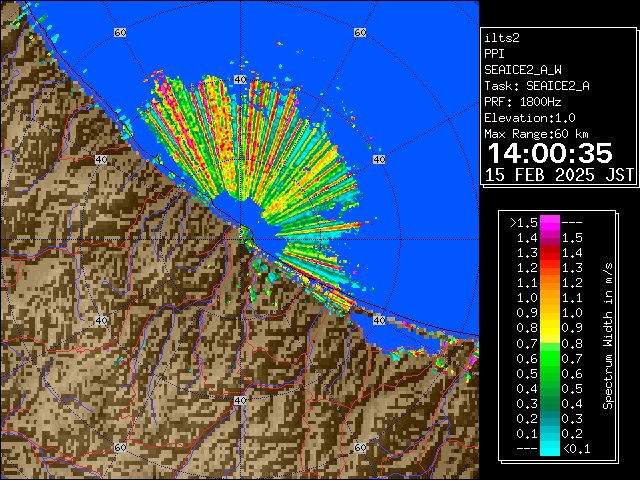This screenshot has width=640, height=480.
Task: Click the "PRF: 1800Hz" text
Action: [522, 102]
